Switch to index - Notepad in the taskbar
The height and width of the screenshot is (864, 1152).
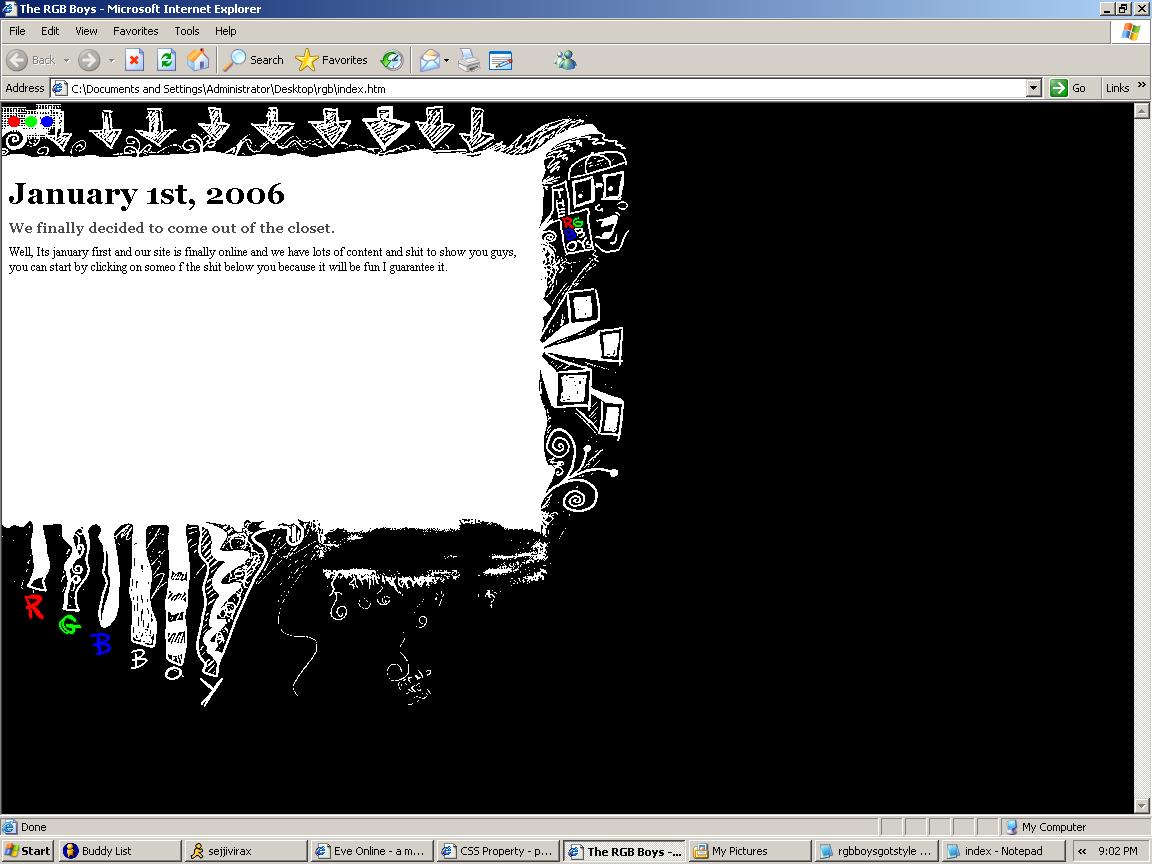point(1002,851)
